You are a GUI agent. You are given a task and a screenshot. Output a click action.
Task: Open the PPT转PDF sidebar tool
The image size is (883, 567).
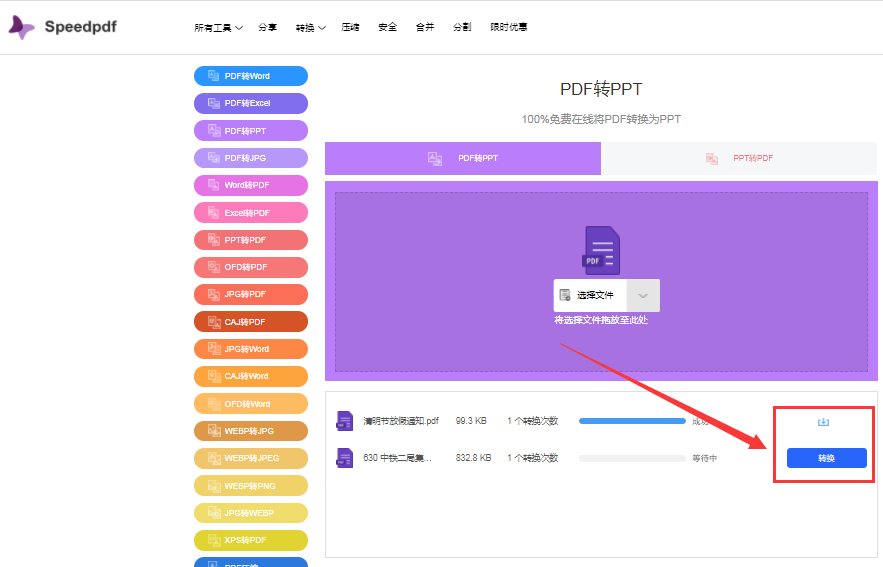(251, 240)
